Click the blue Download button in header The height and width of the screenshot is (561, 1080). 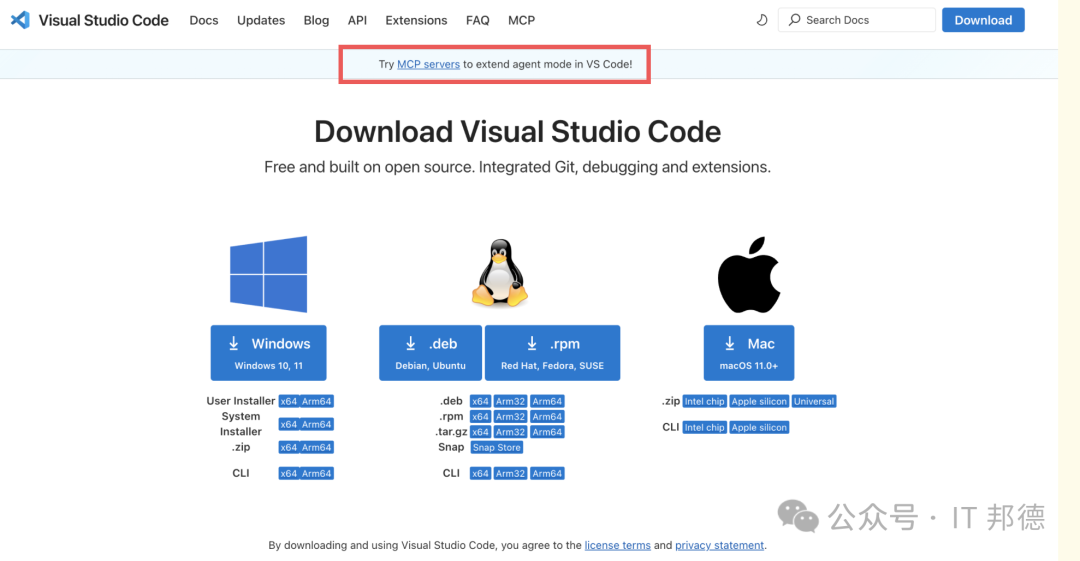click(x=983, y=20)
